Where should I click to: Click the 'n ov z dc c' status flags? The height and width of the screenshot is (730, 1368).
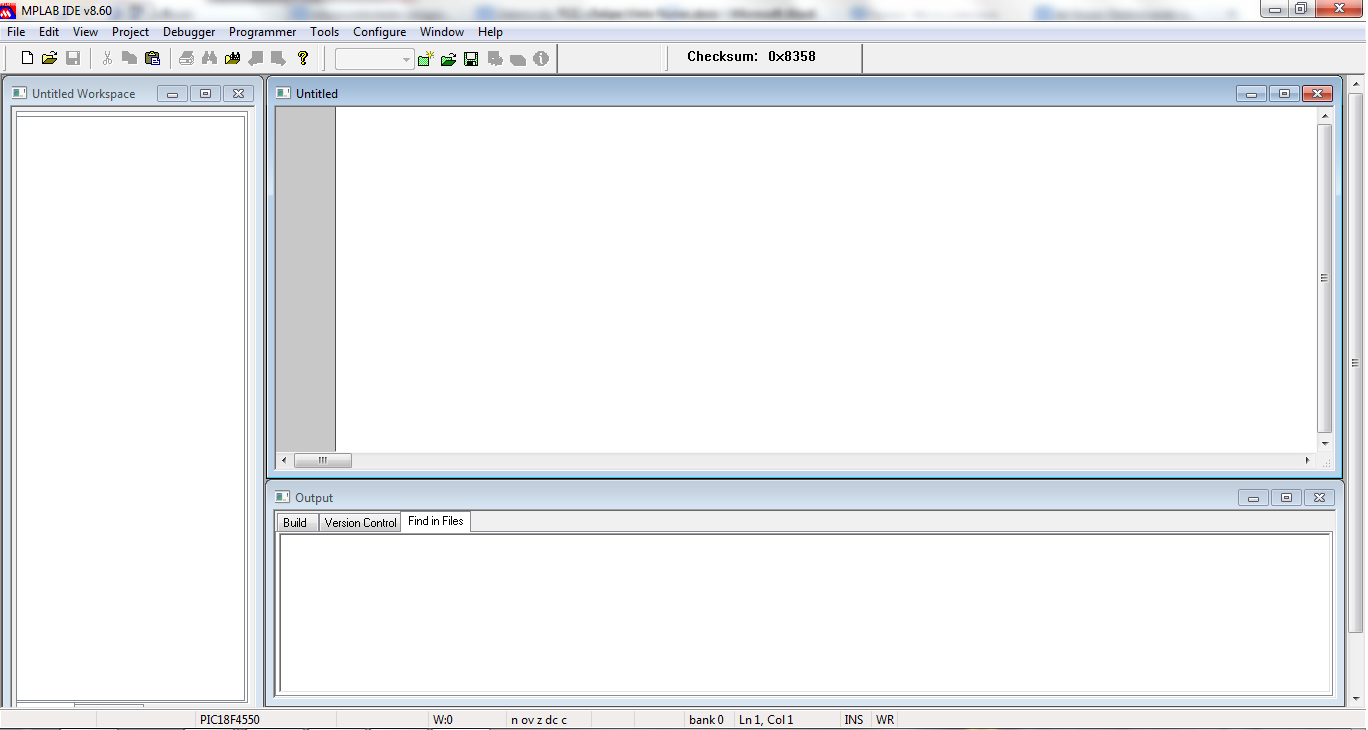538,719
